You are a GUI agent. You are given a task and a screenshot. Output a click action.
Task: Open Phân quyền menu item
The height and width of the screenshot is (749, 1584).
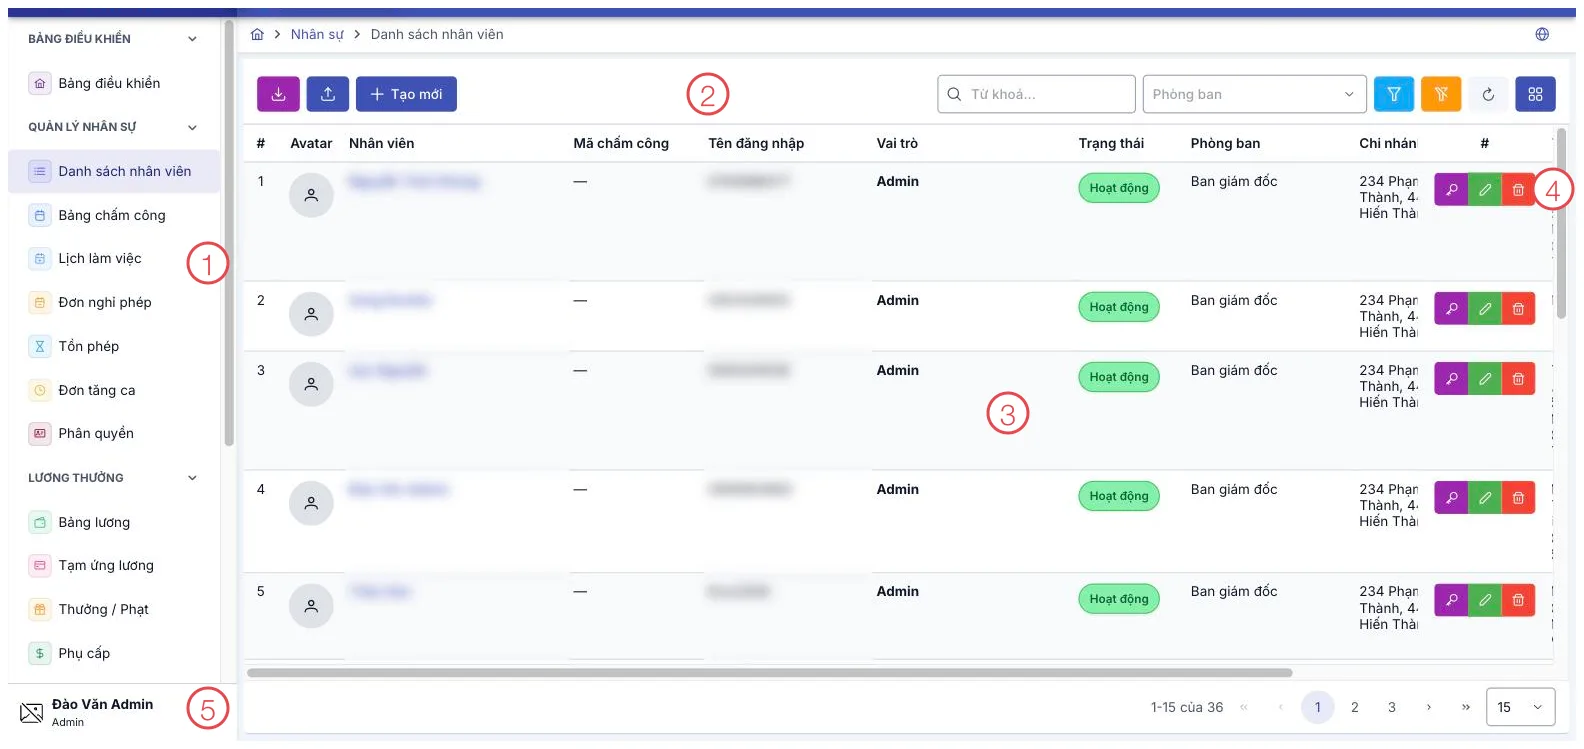114,433
